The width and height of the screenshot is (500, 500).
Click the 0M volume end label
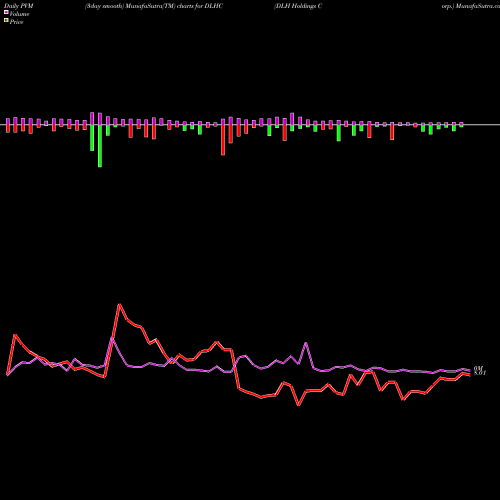click(478, 368)
